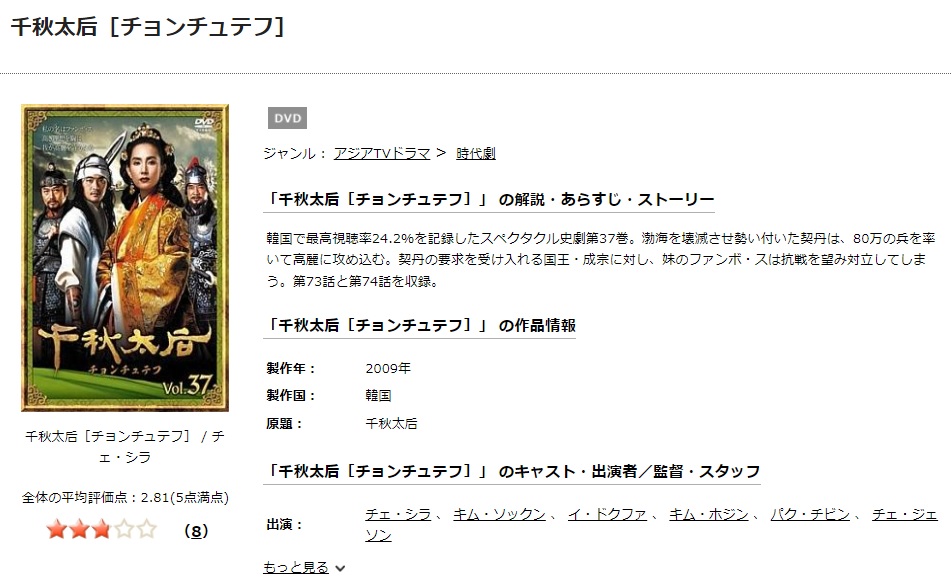Image resolution: width=952 pixels, height=585 pixels.
Task: Click the fourth empty rating star
Action: 124,529
